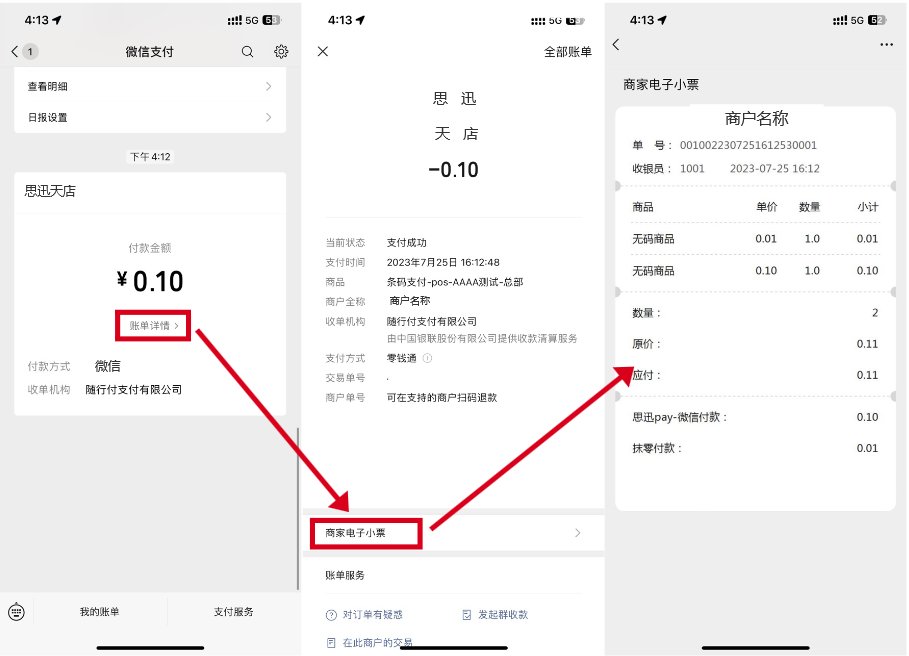Tap the unread badge 1 beside back arrow
909x656 pixels.
[30, 52]
